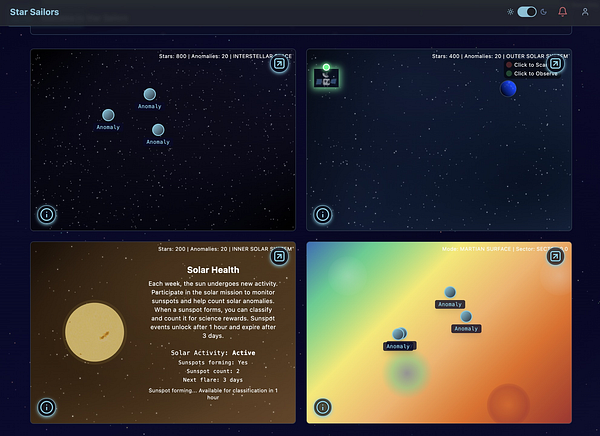Expand the Outer Solar System panel
The height and width of the screenshot is (436, 600).
coord(555,64)
